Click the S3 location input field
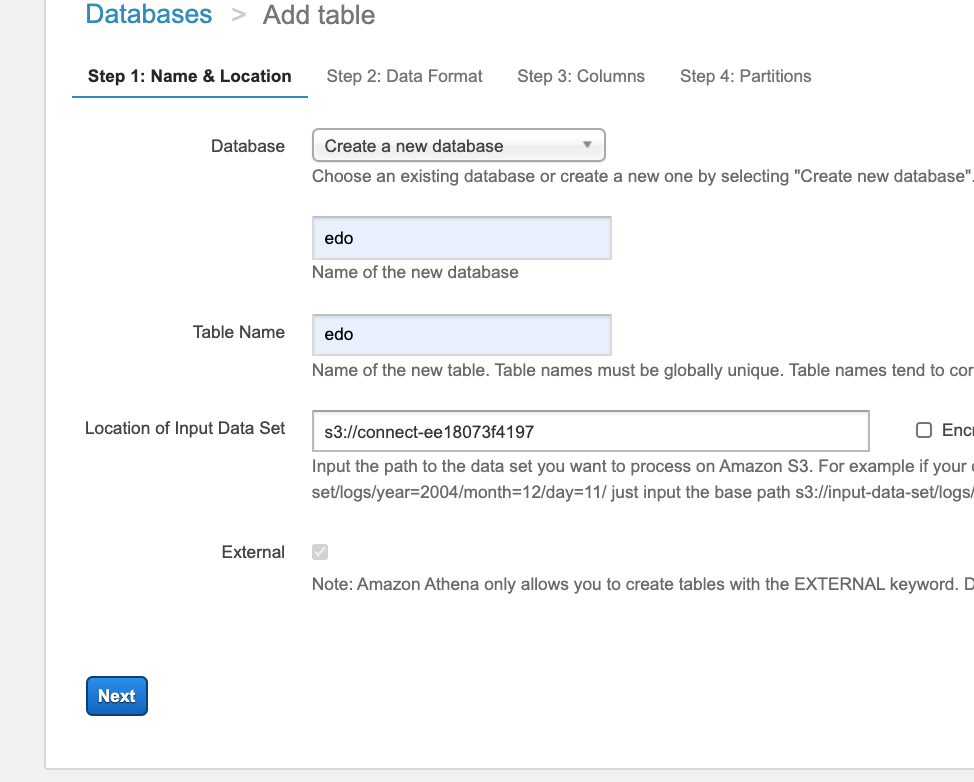The height and width of the screenshot is (782, 974). click(x=590, y=431)
